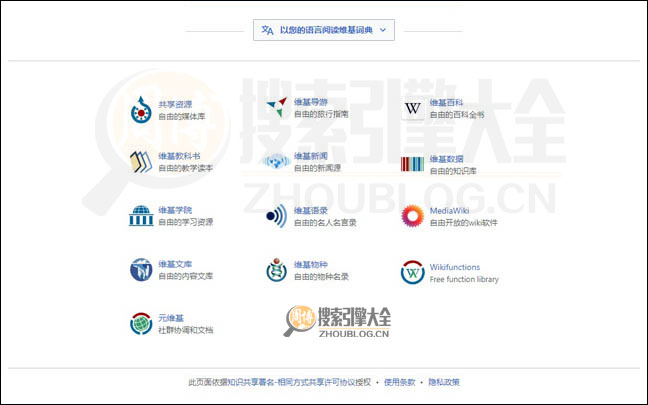Open the Wikifunctions W circle icon
Screen dimensions: 648x405
[412, 272]
